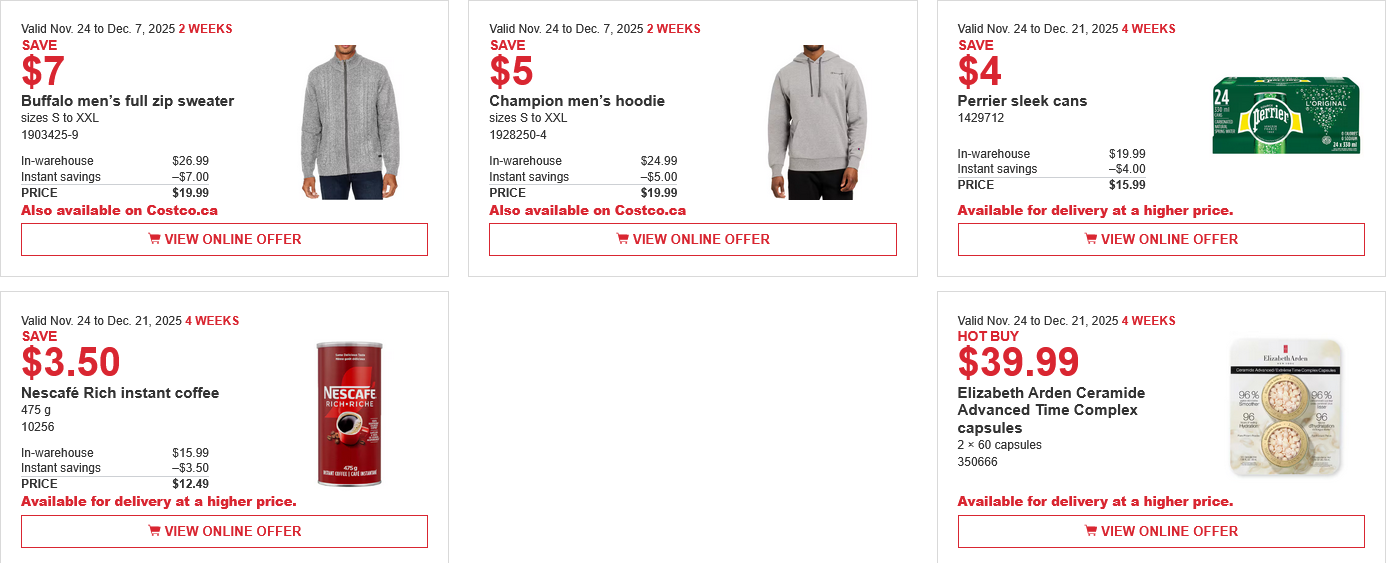Click Costco.ca availability link under Champion hoodie
1389x563 pixels.
coord(587,210)
